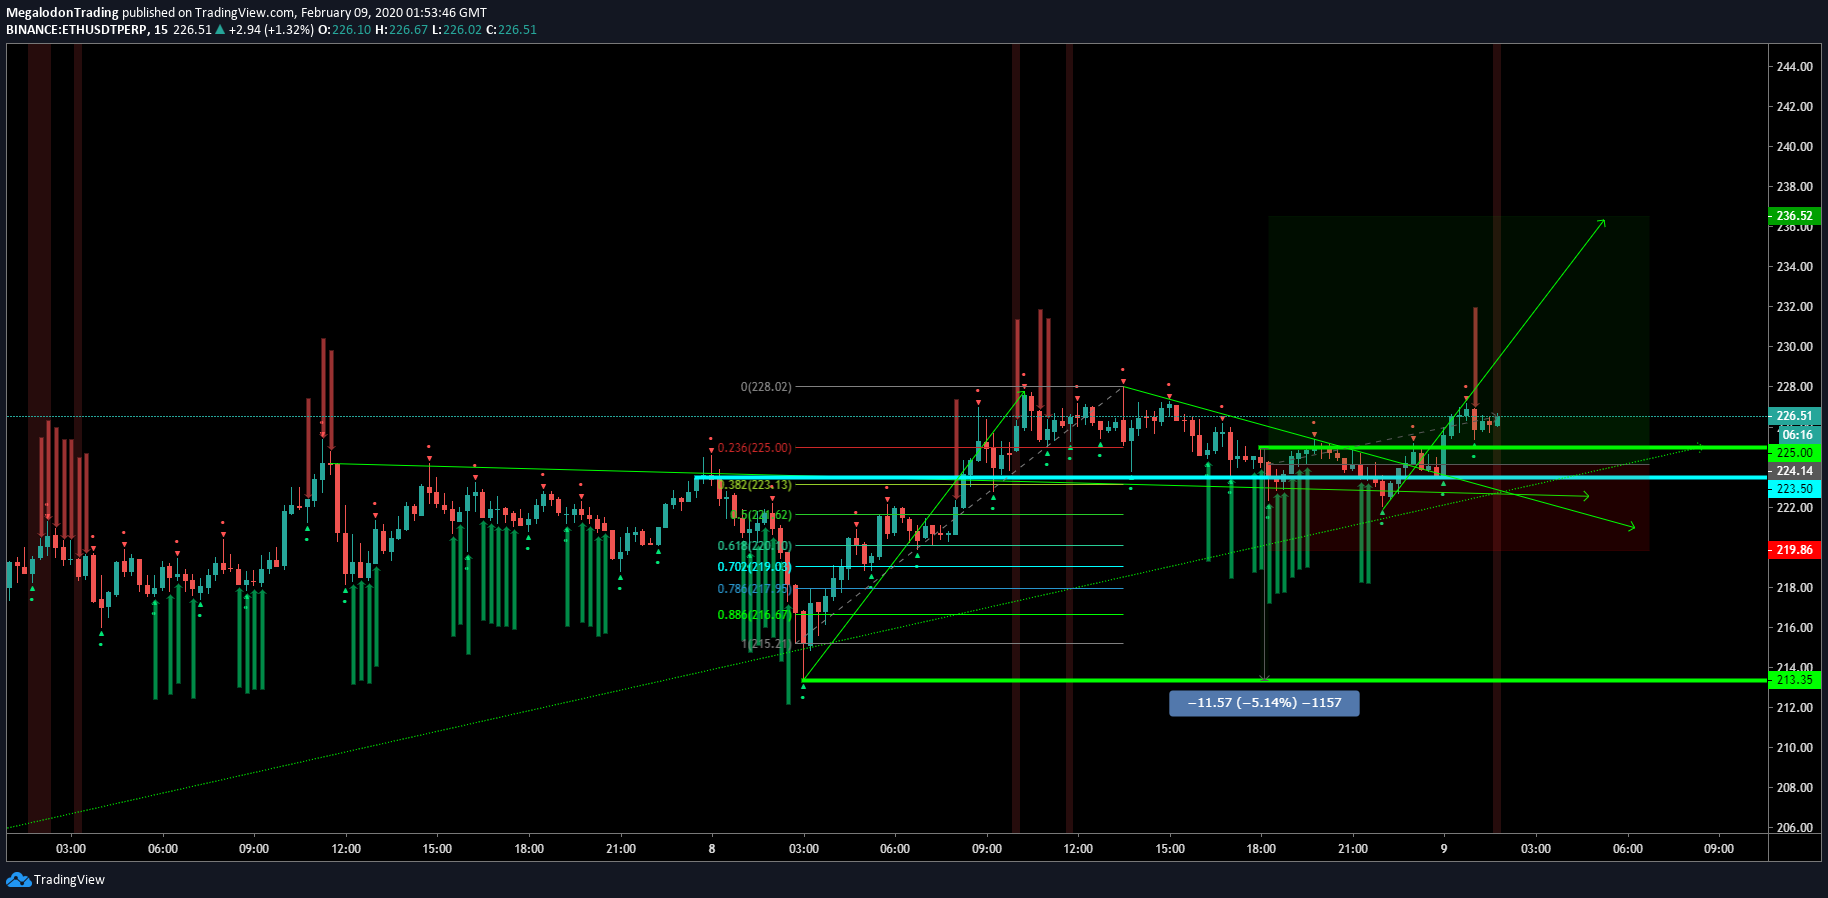Click the MegalodonTrading author name

(62, 13)
